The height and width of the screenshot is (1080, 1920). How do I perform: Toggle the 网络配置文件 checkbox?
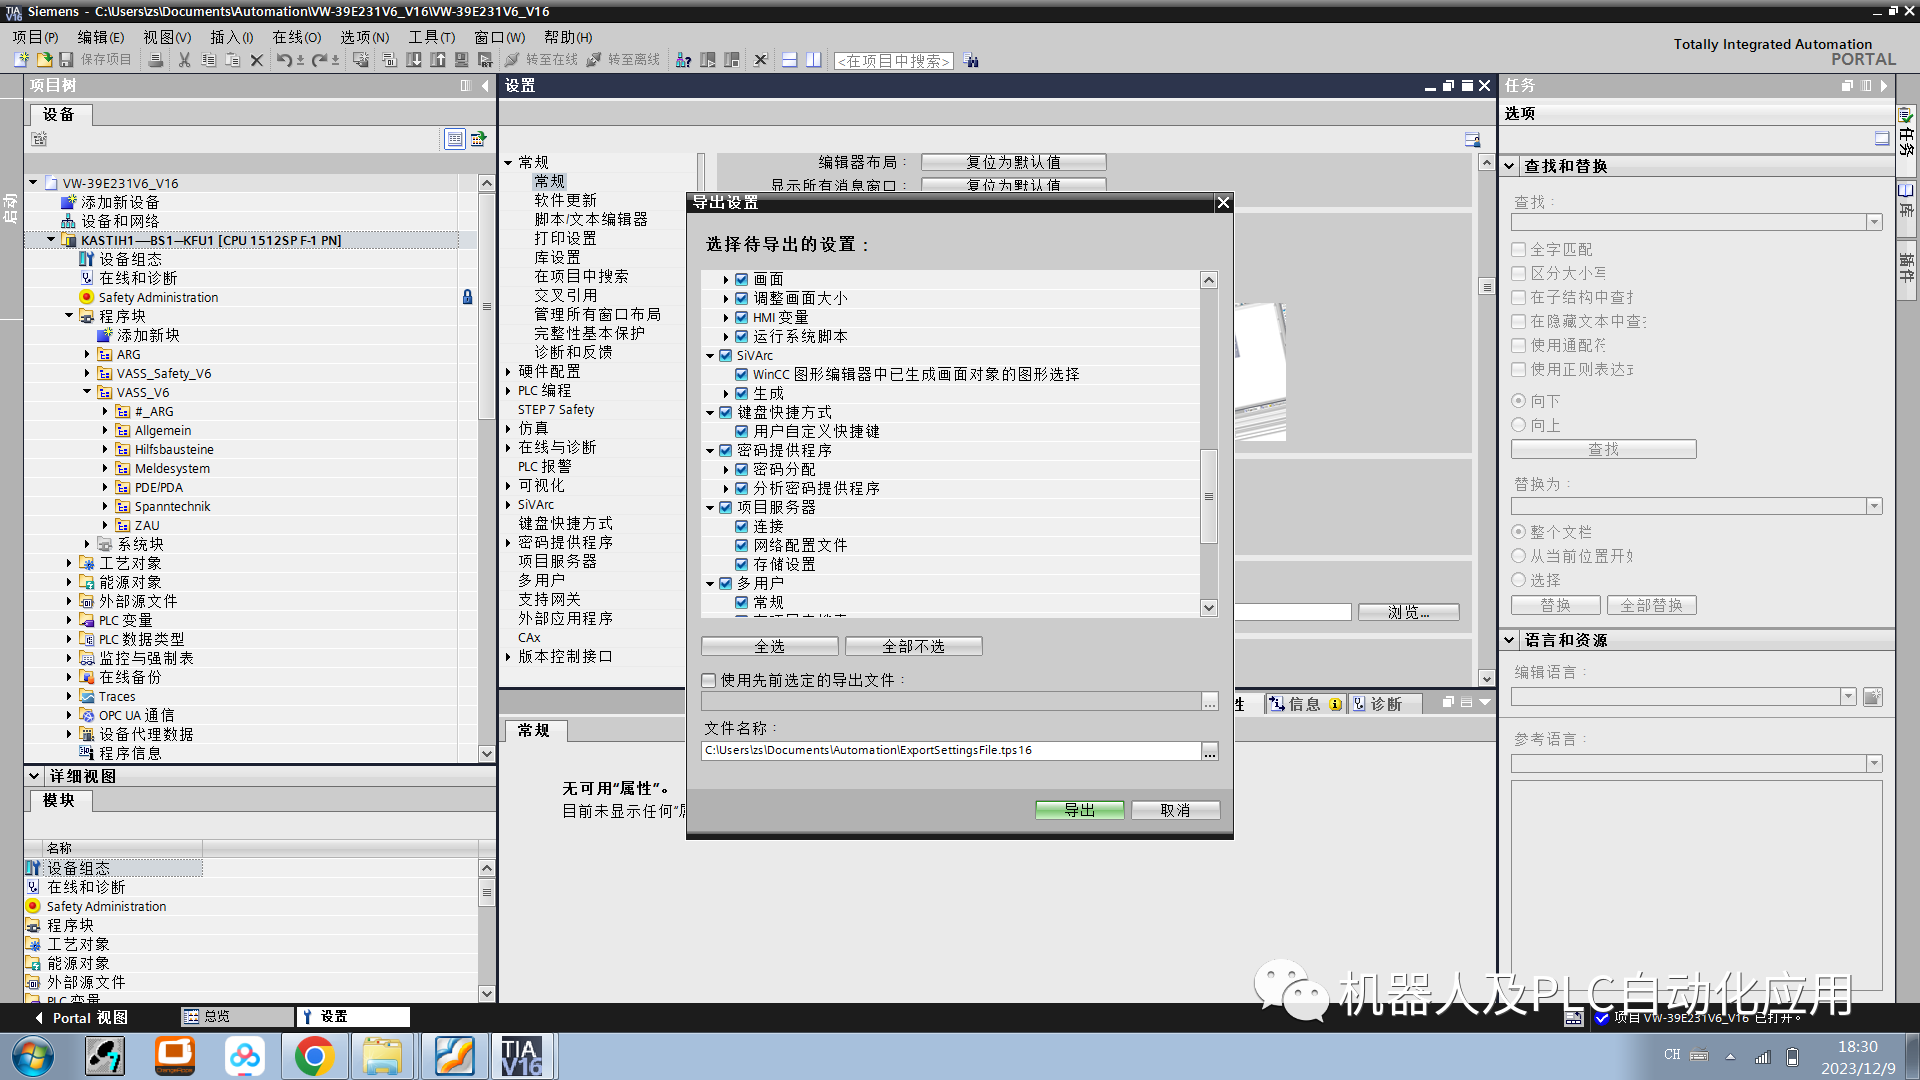click(x=742, y=545)
